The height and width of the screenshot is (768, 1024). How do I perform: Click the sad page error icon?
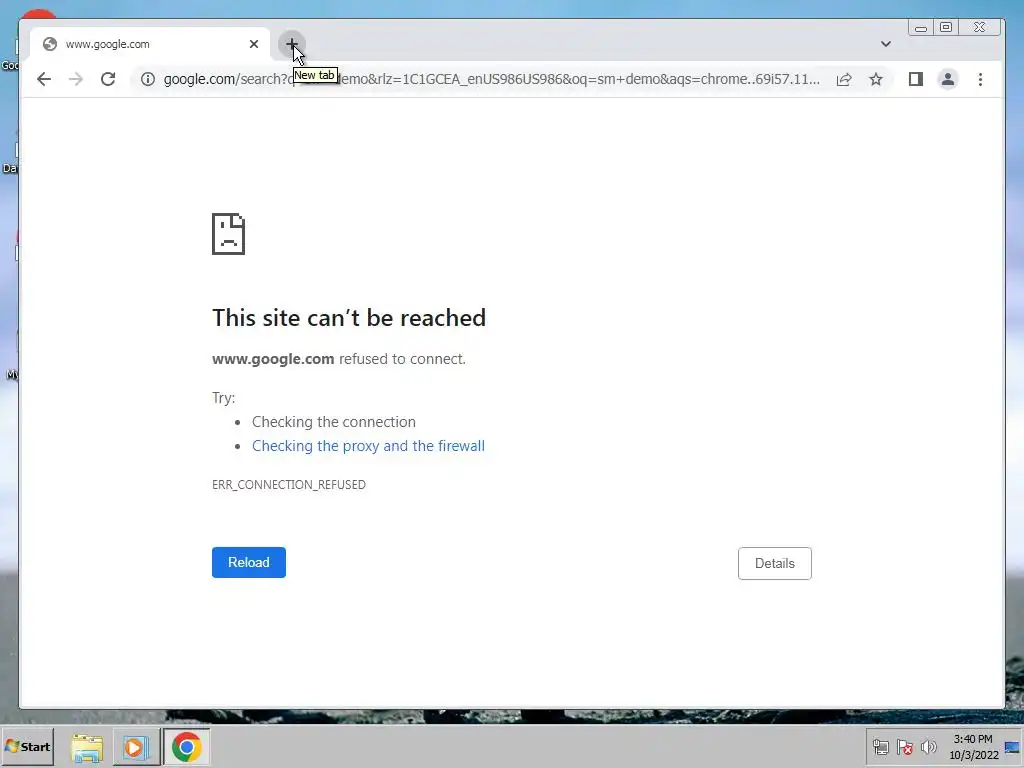229,234
